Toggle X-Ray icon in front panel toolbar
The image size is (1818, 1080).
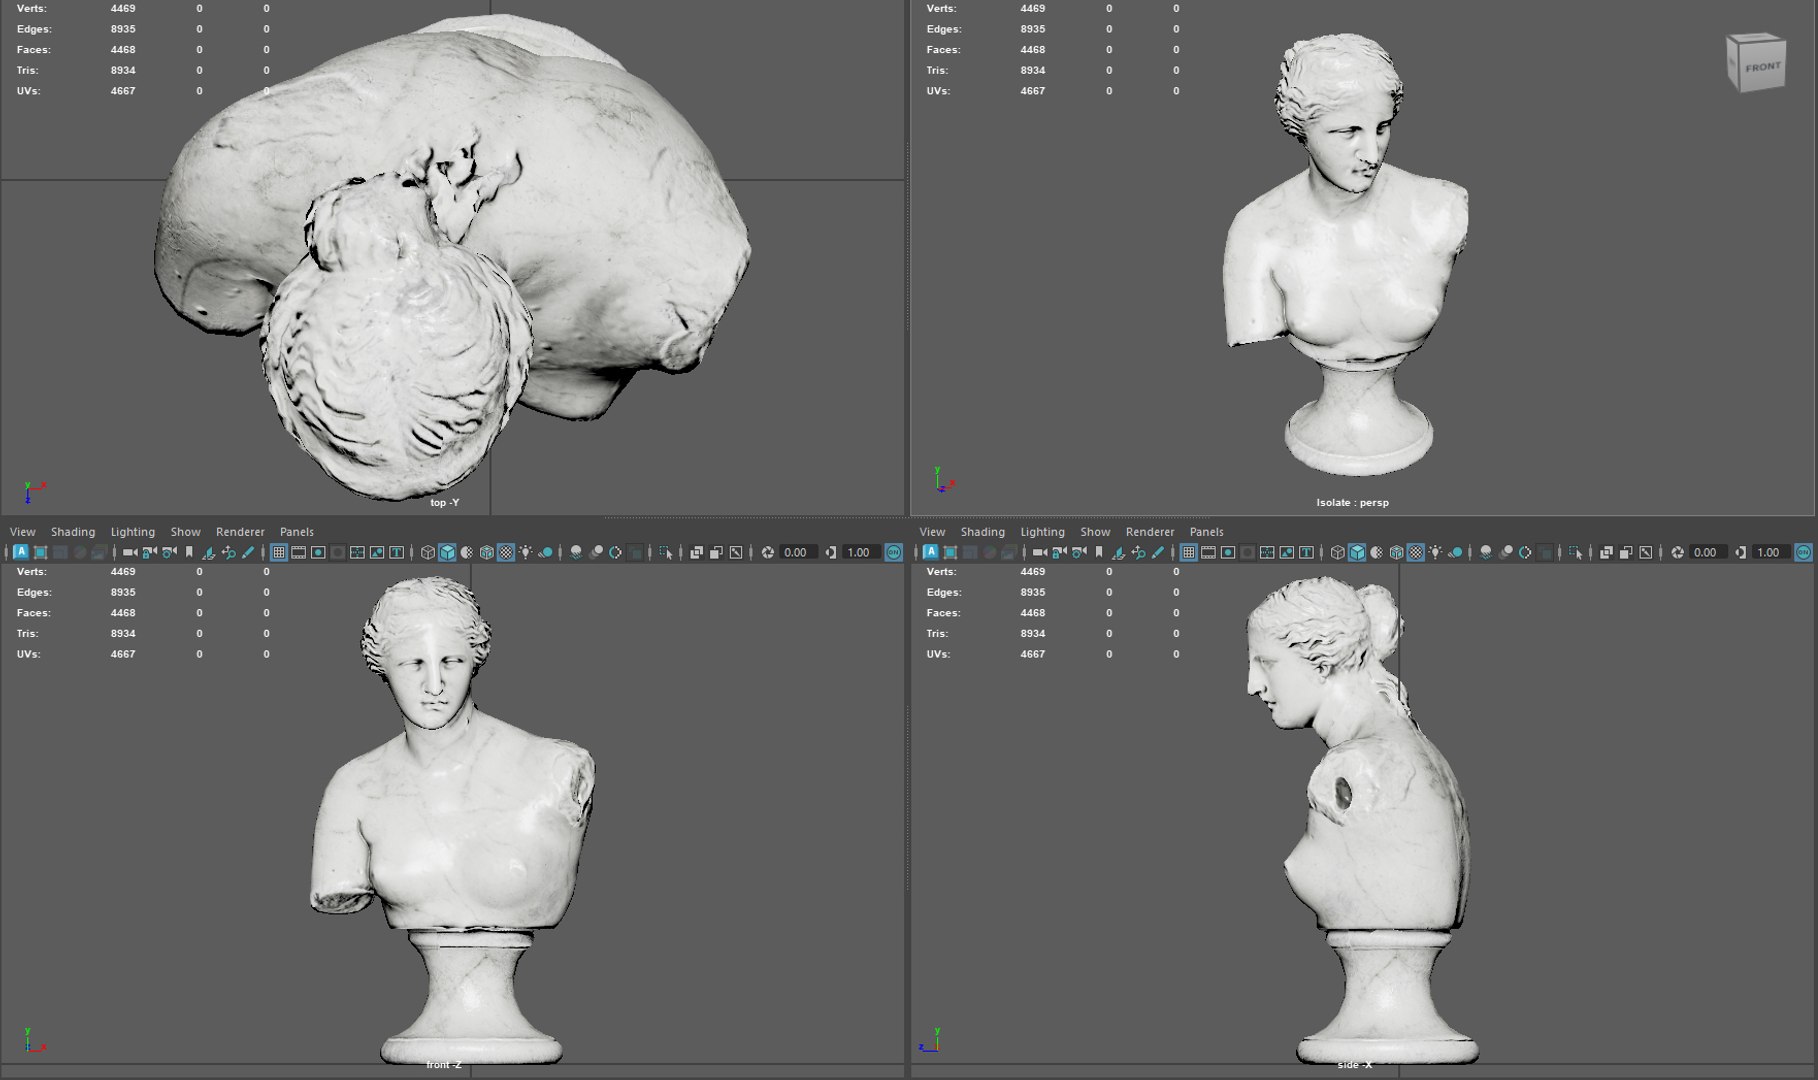[x=696, y=552]
